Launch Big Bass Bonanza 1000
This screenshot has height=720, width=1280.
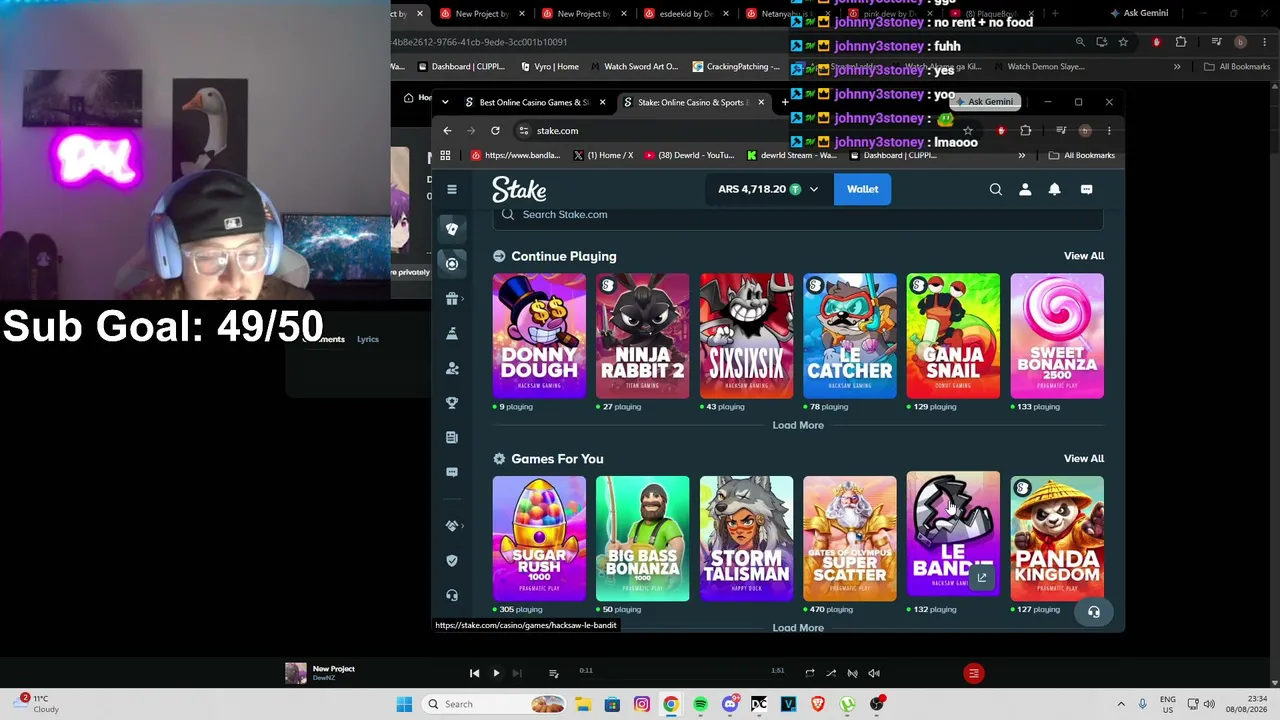click(x=642, y=538)
